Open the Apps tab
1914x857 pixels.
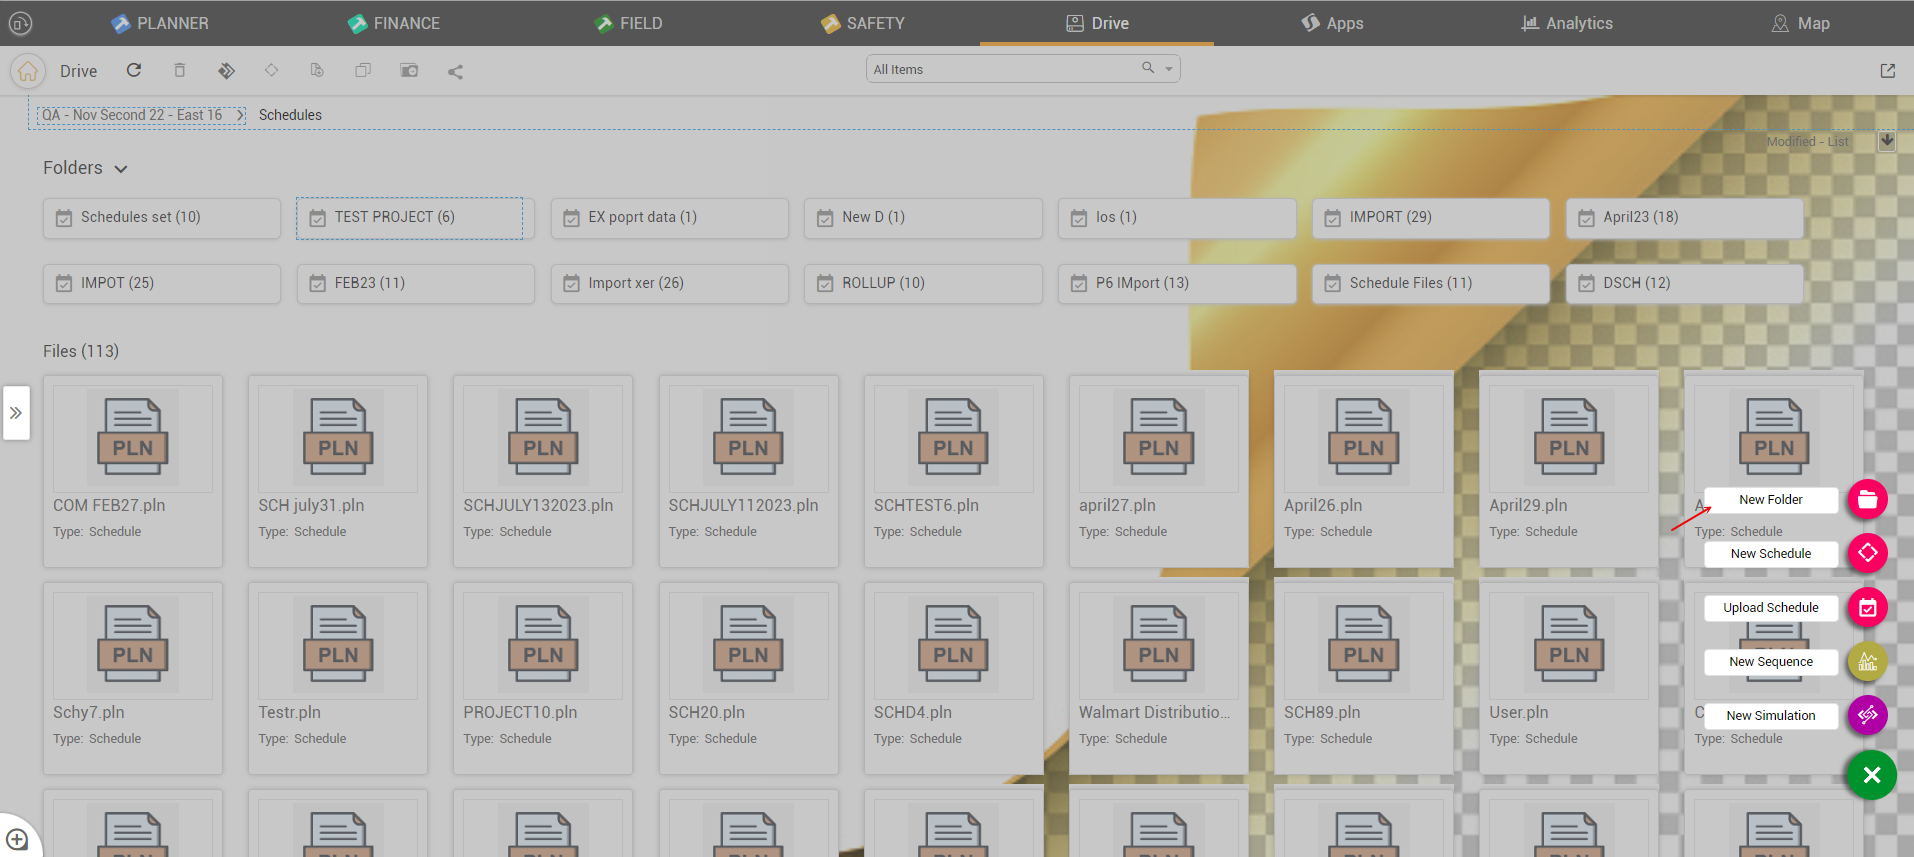point(1332,23)
